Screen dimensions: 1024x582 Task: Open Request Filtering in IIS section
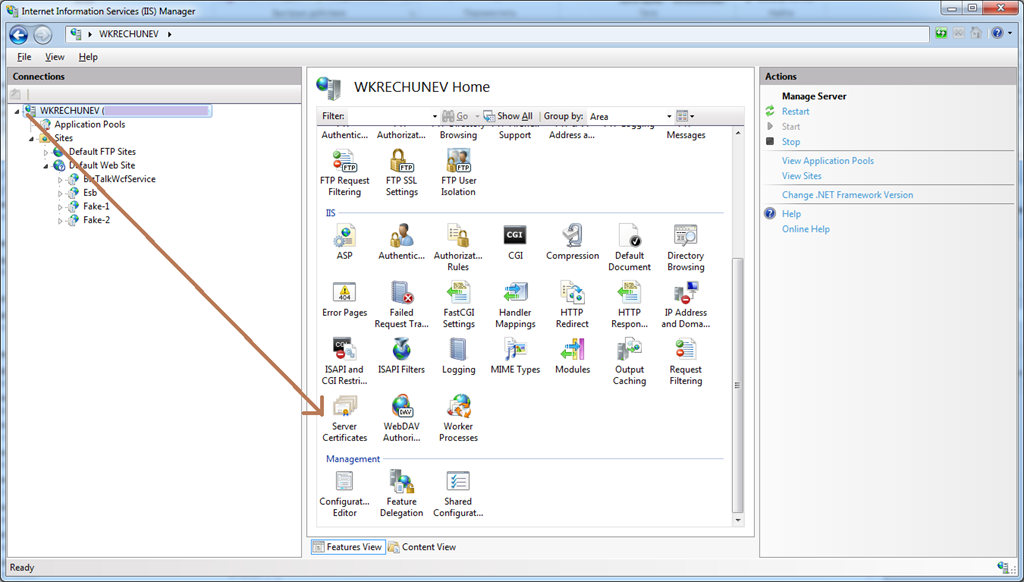(685, 361)
